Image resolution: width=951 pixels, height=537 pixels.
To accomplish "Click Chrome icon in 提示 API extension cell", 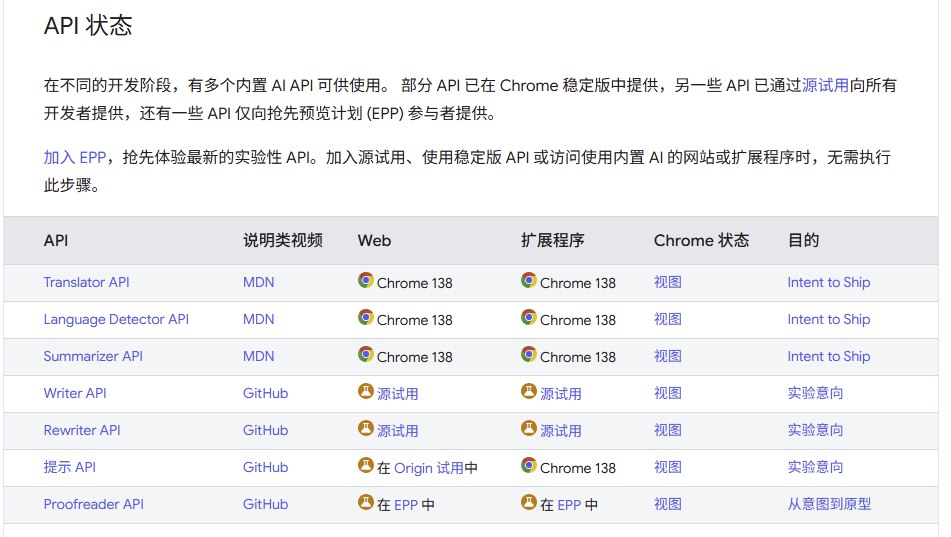I will [x=529, y=465].
